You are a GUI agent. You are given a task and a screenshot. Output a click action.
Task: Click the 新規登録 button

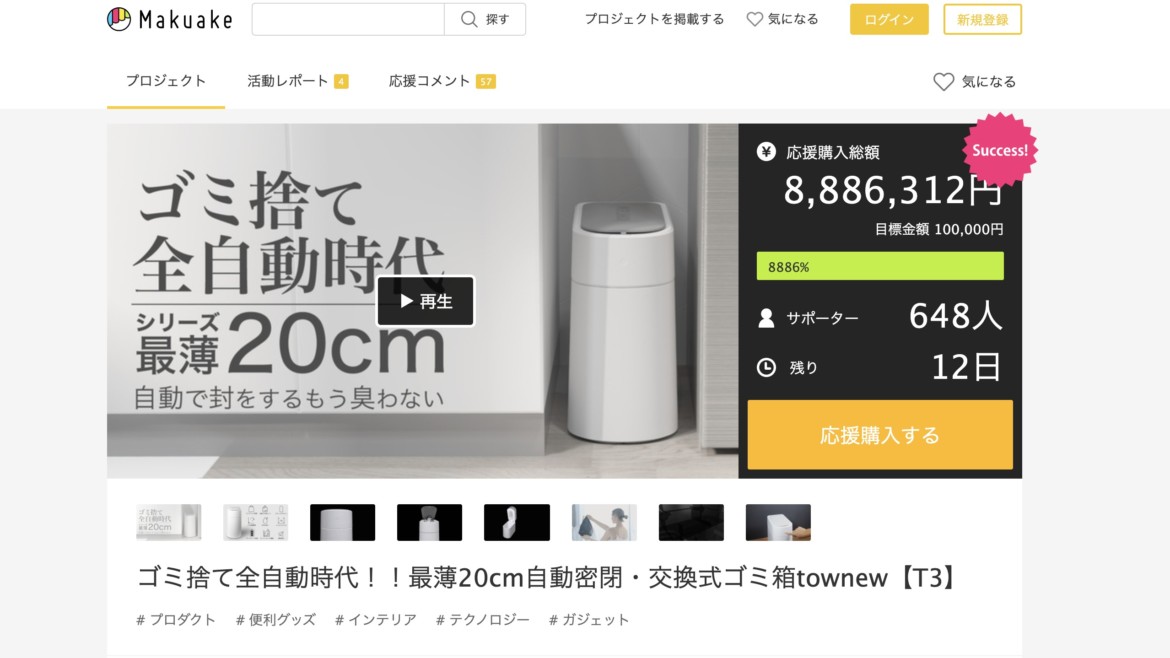[982, 19]
